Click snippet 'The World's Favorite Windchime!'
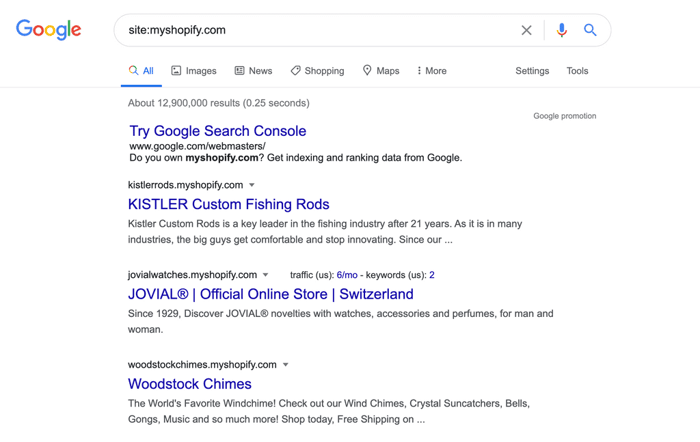The width and height of the screenshot is (700, 442). tap(329, 411)
